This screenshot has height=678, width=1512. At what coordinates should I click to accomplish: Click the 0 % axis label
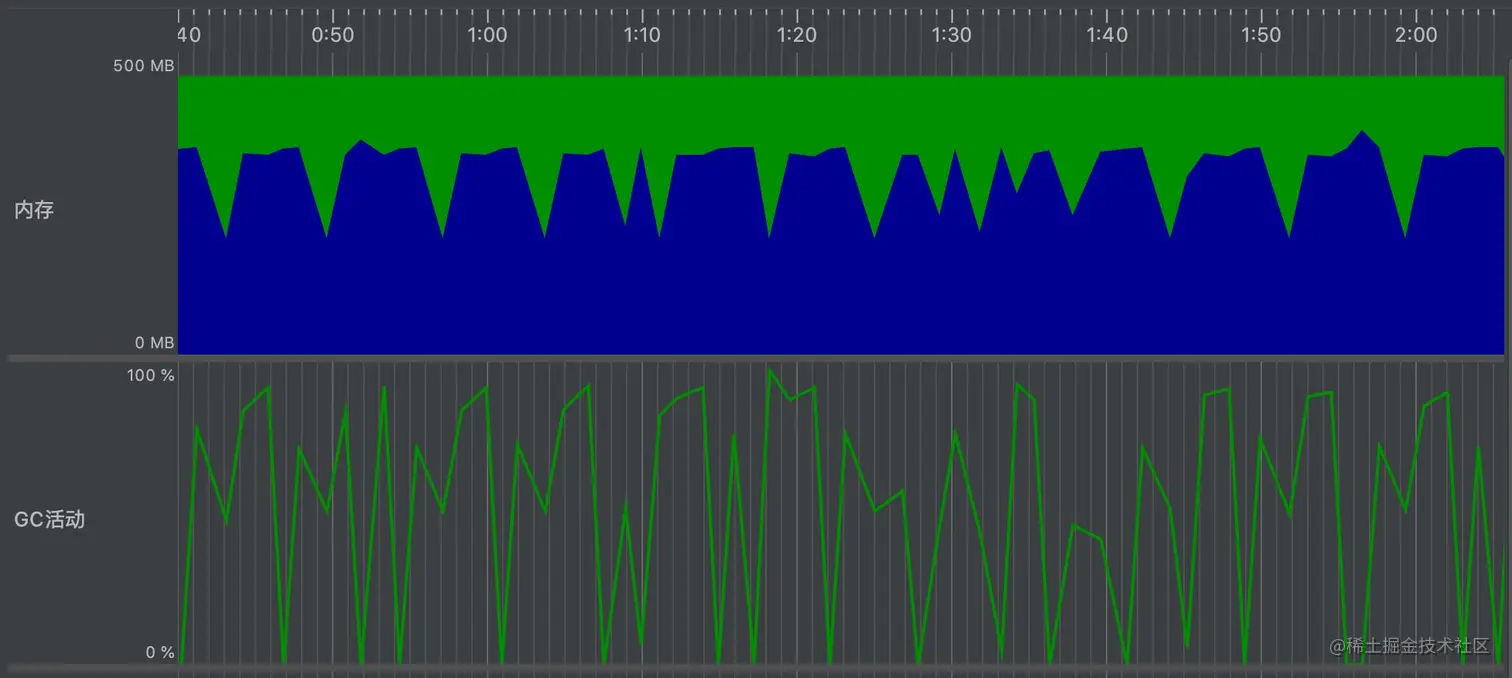[x=160, y=653]
